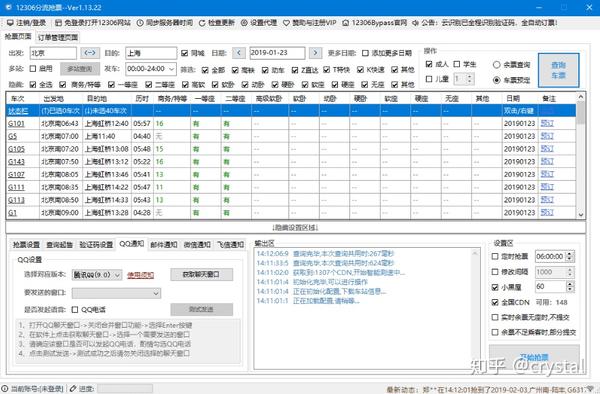Click the 出发 station input field
The height and width of the screenshot is (394, 600).
[53, 53]
